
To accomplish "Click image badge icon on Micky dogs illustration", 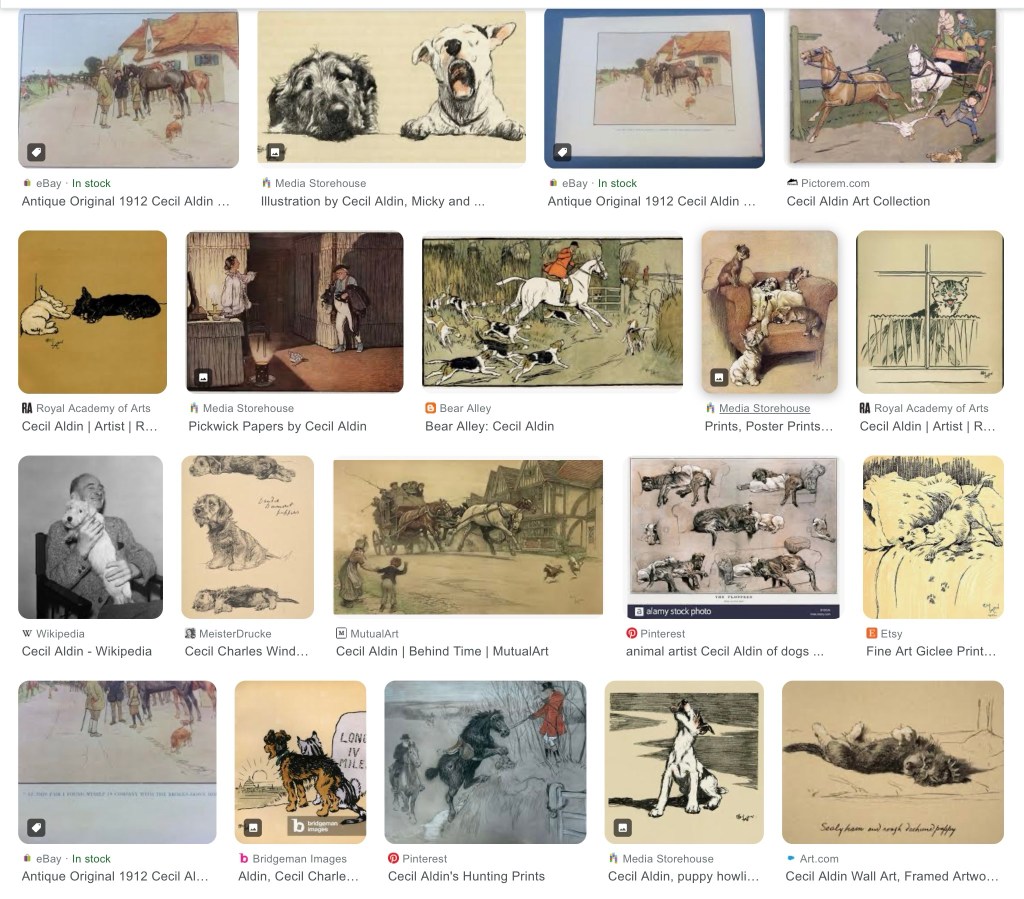I will [275, 152].
